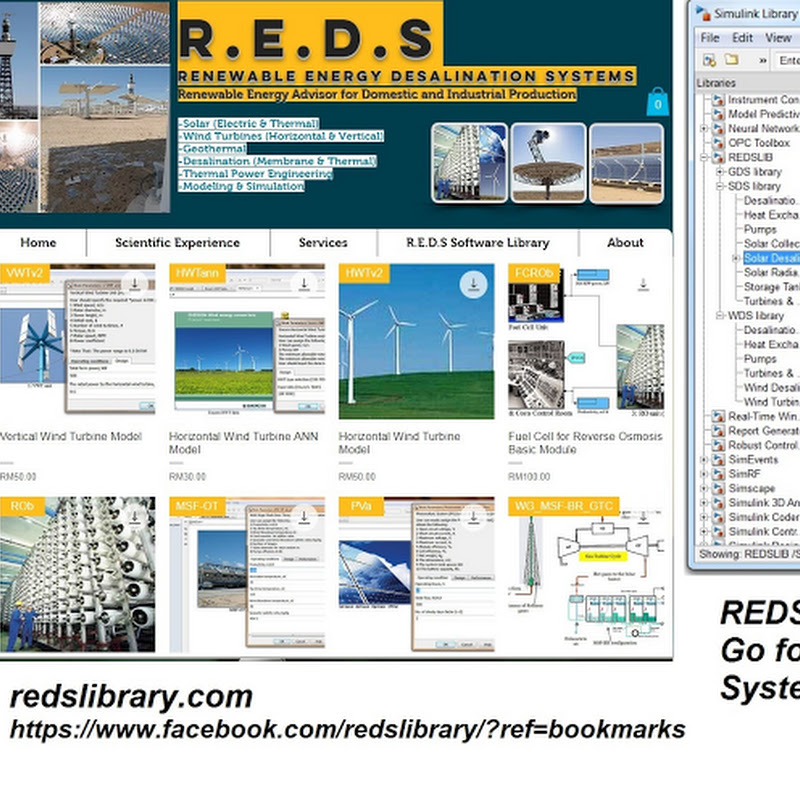
Task: Click the Solar (Electric & Thermal) link
Action: (x=249, y=123)
